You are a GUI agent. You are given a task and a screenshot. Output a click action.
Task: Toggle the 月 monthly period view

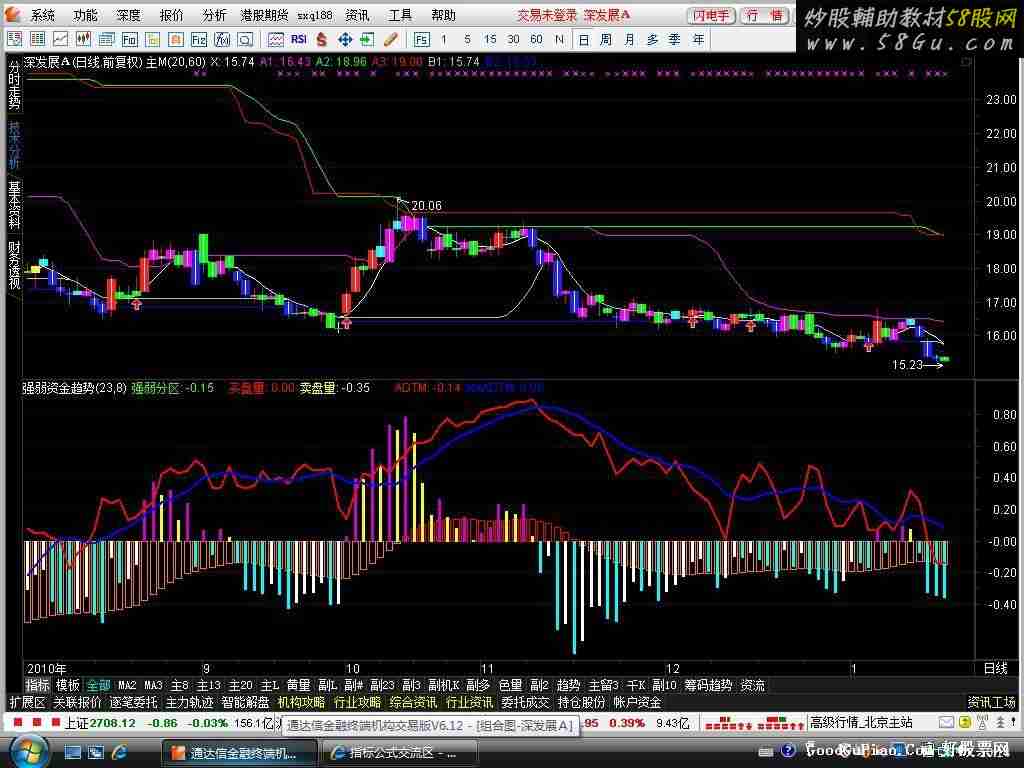point(629,39)
